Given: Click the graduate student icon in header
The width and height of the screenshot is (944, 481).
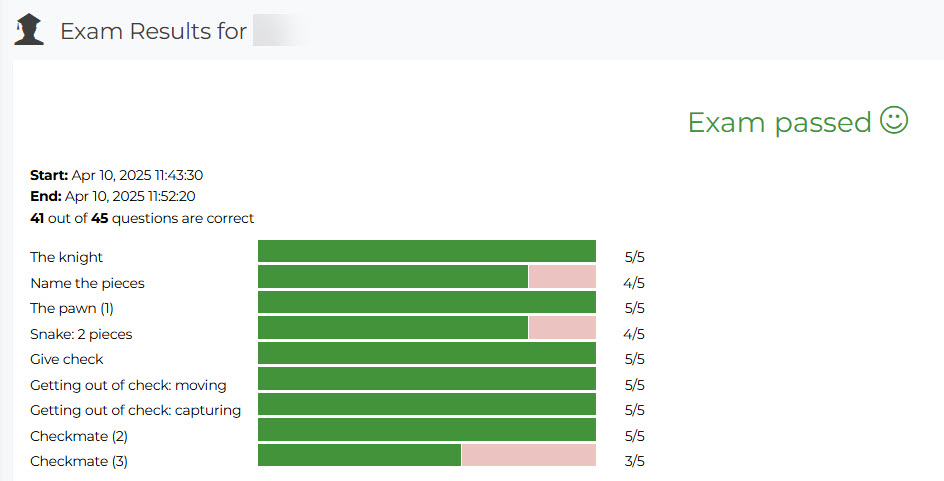Looking at the screenshot, I should 29,30.
